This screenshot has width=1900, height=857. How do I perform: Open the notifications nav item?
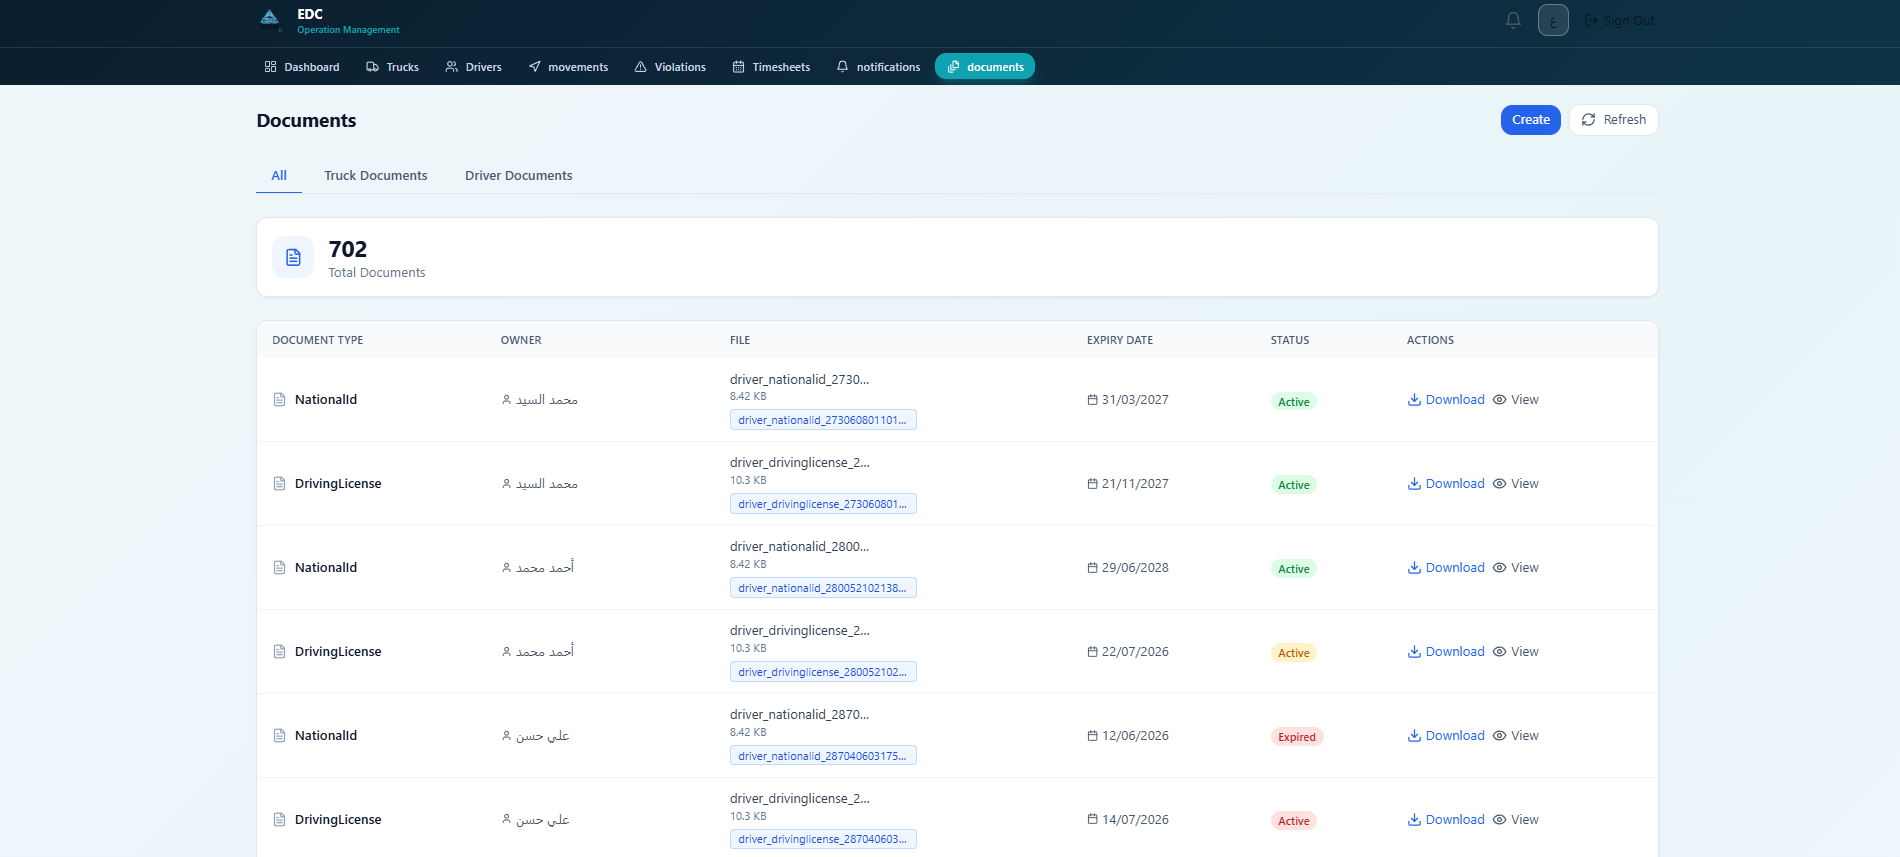(x=878, y=67)
